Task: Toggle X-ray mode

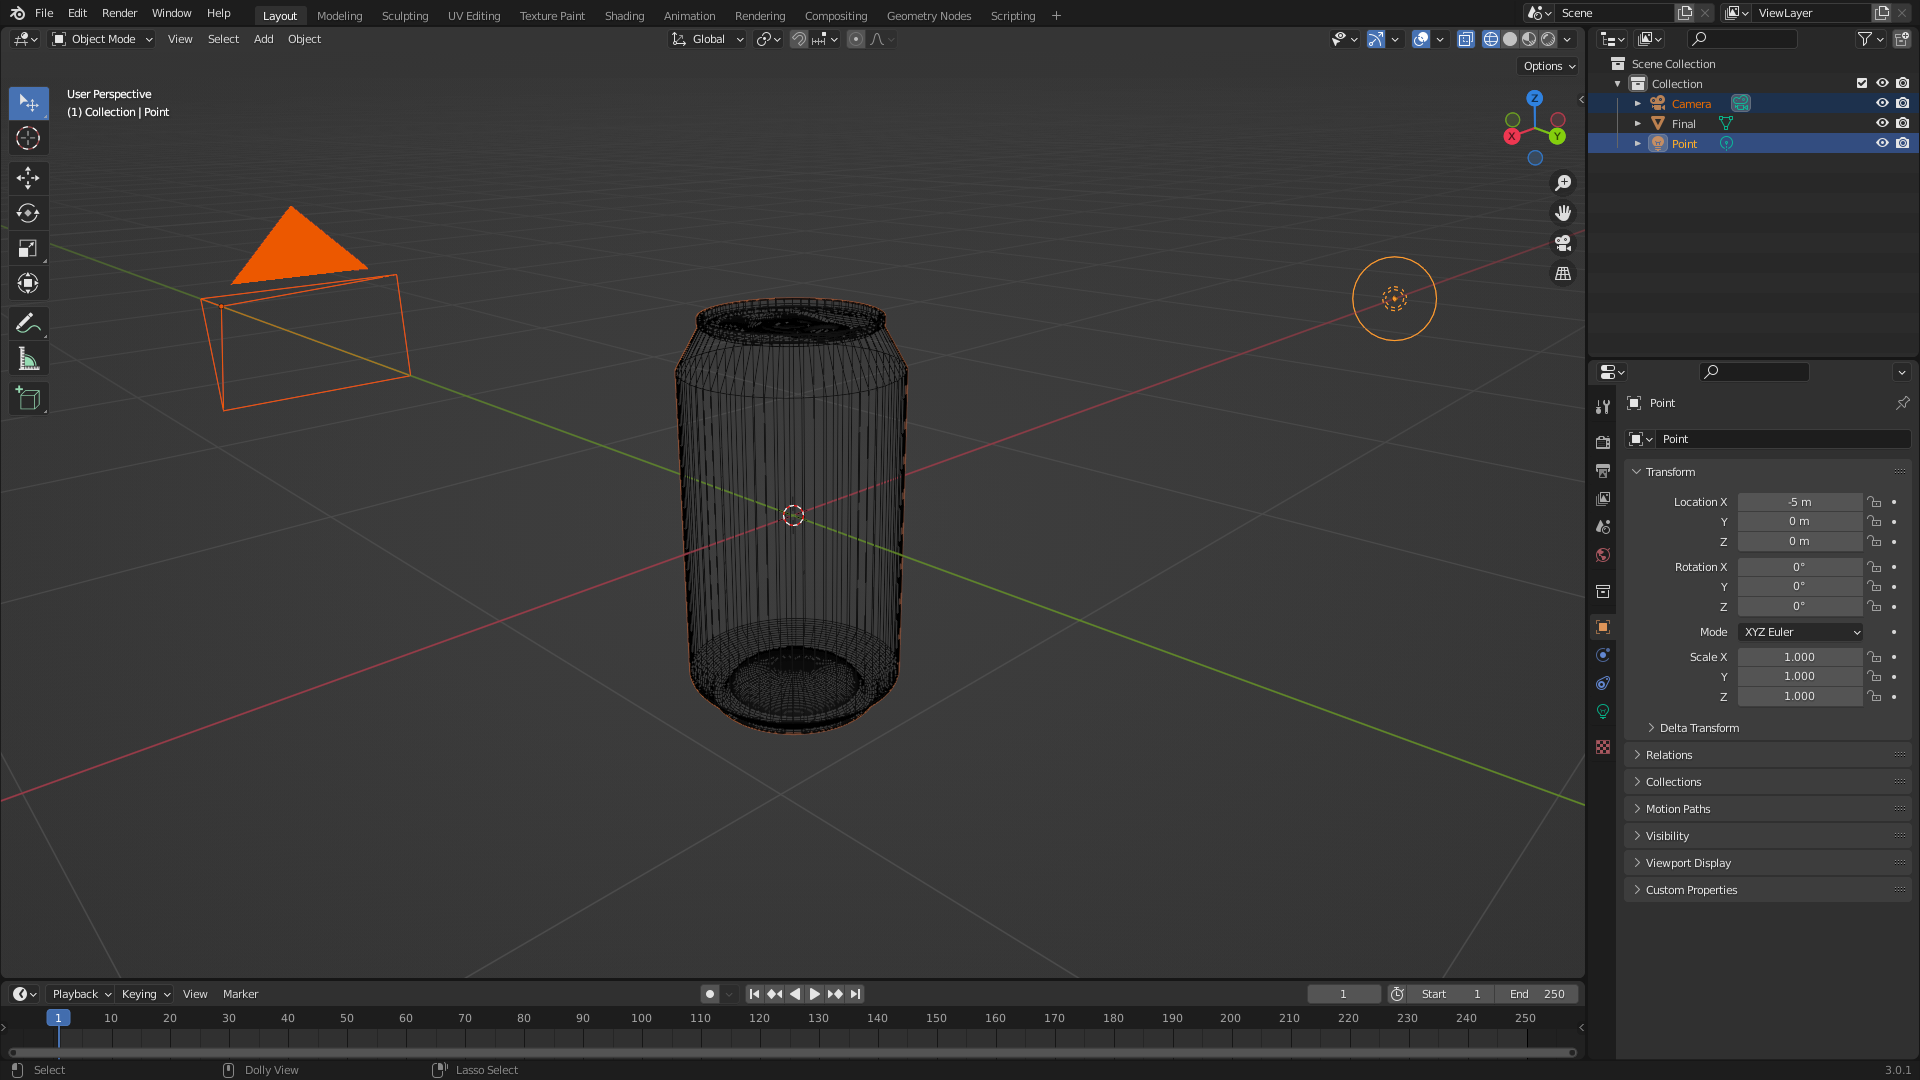Action: [x=1465, y=39]
